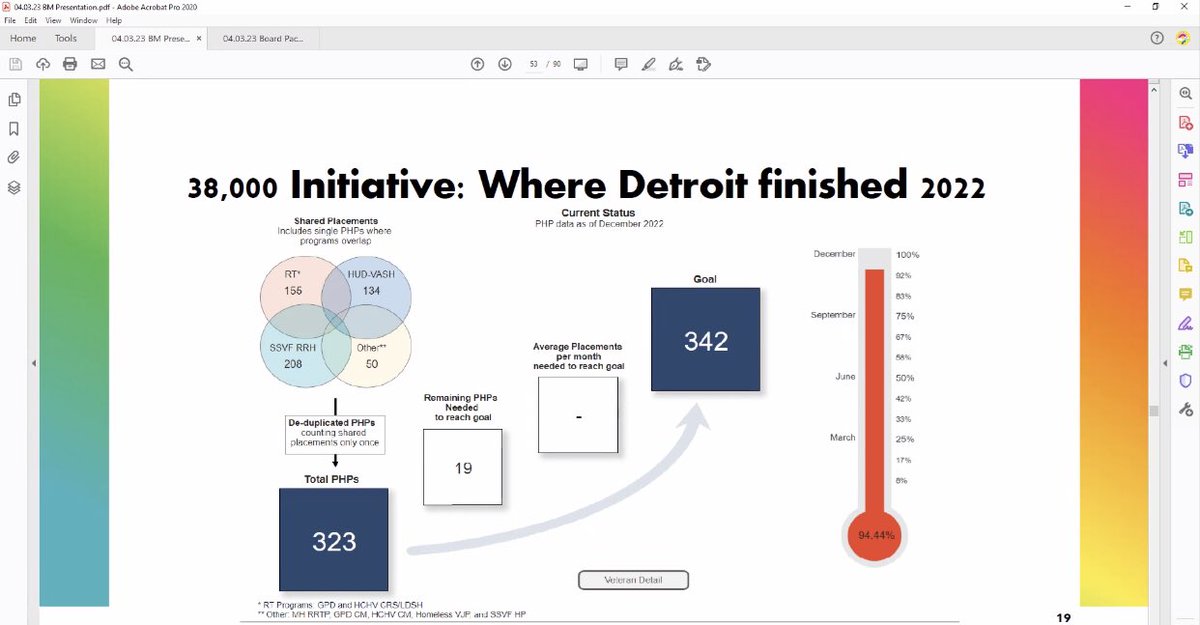The height and width of the screenshot is (625, 1200).
Task: Click the Veteran Detail button
Action: click(634, 580)
